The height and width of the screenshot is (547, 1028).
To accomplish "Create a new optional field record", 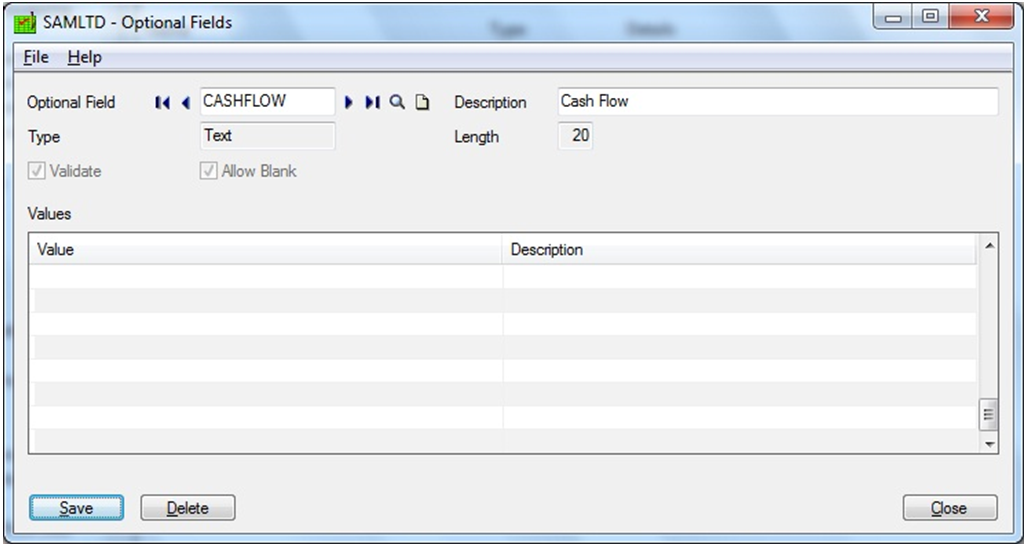I will pyautogui.click(x=422, y=103).
